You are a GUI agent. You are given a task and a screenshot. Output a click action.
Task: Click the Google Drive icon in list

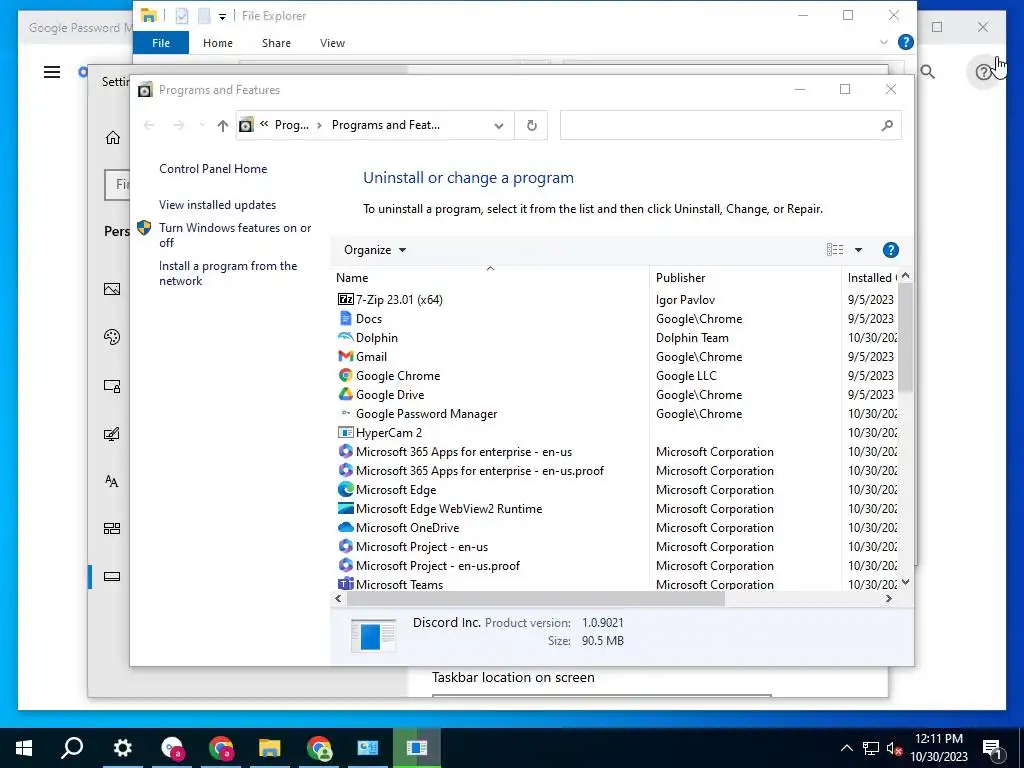[345, 394]
